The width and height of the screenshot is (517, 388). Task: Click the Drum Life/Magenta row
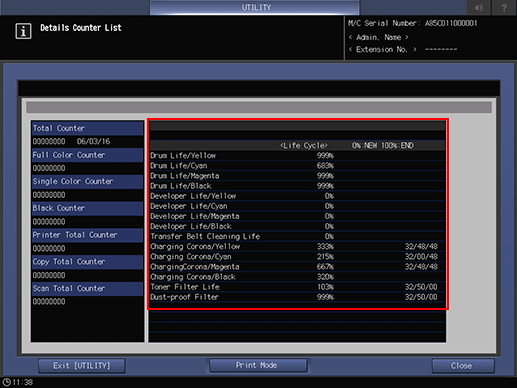point(297,176)
